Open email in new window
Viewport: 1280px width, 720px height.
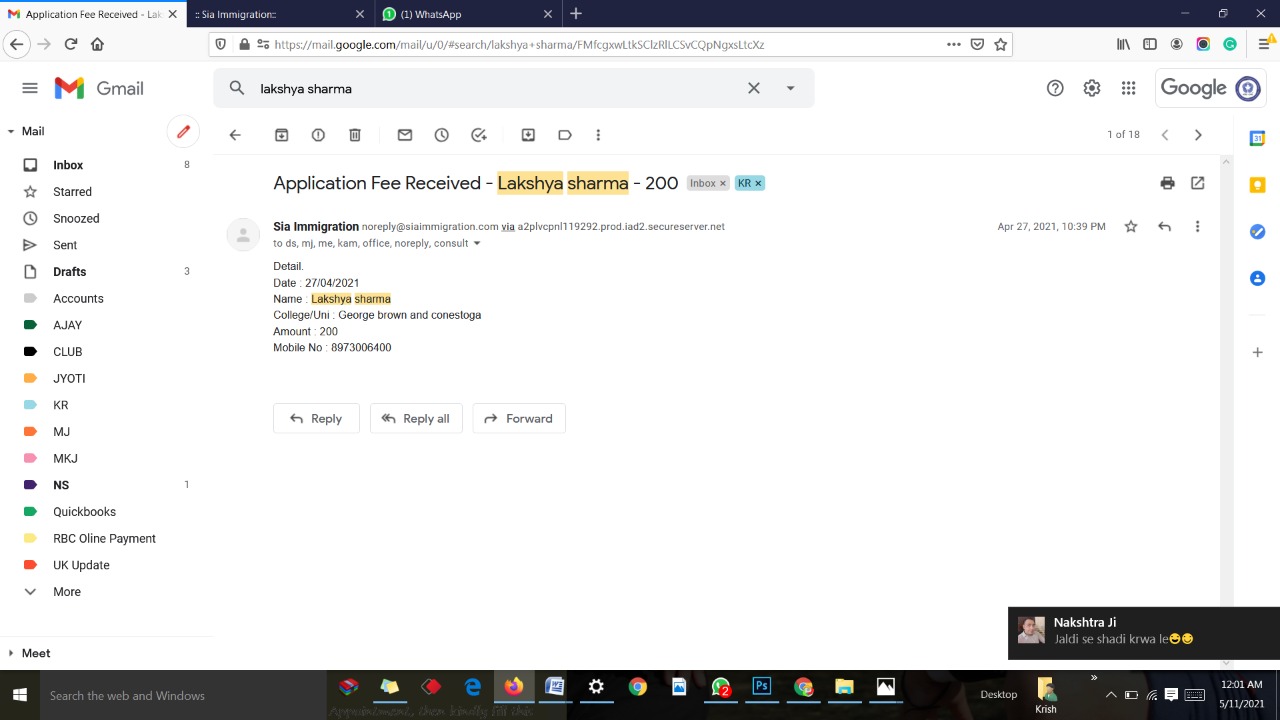pyautogui.click(x=1198, y=183)
